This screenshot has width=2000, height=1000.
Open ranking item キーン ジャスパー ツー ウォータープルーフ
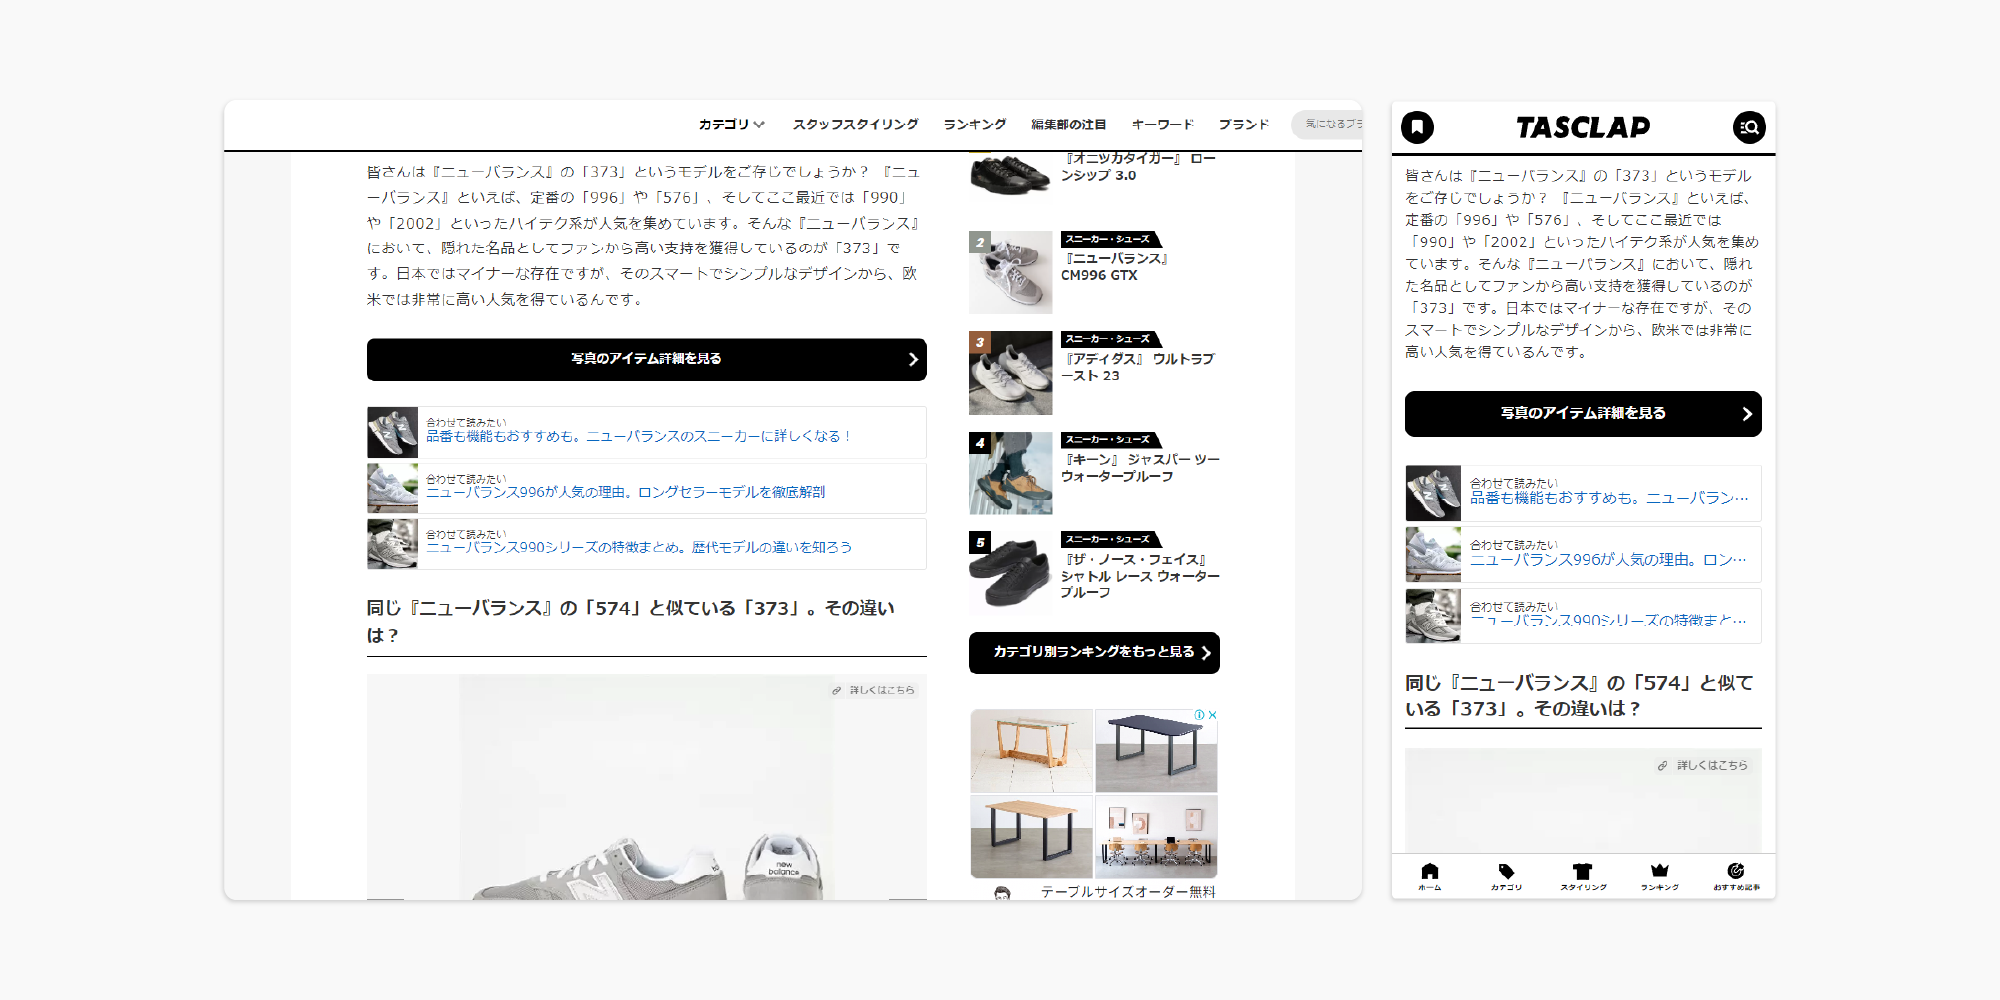[x=1140, y=468]
